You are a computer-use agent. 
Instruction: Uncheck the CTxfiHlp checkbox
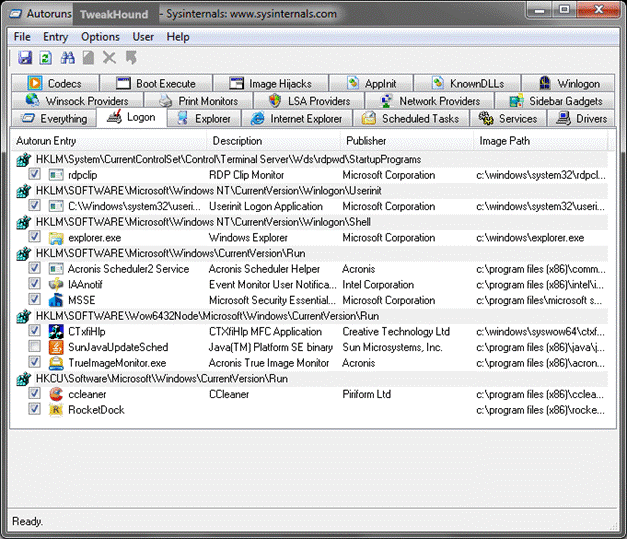(x=34, y=331)
